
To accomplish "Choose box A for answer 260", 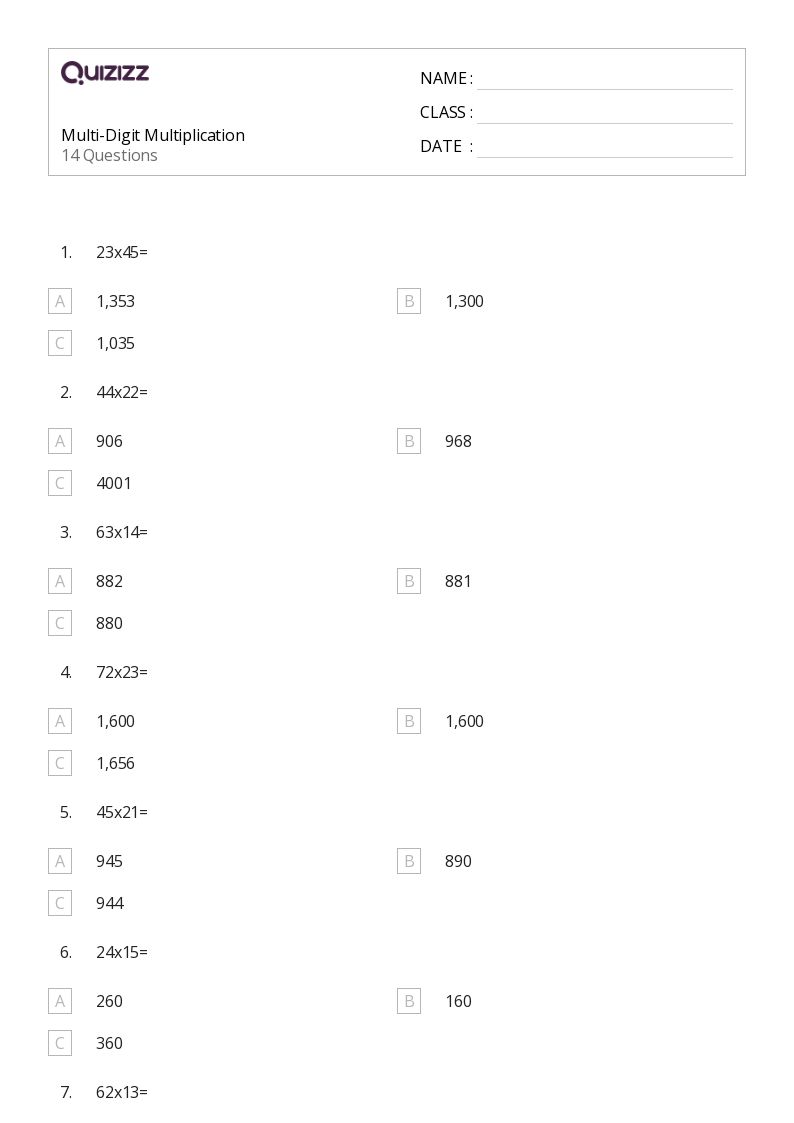I will pos(60,1001).
